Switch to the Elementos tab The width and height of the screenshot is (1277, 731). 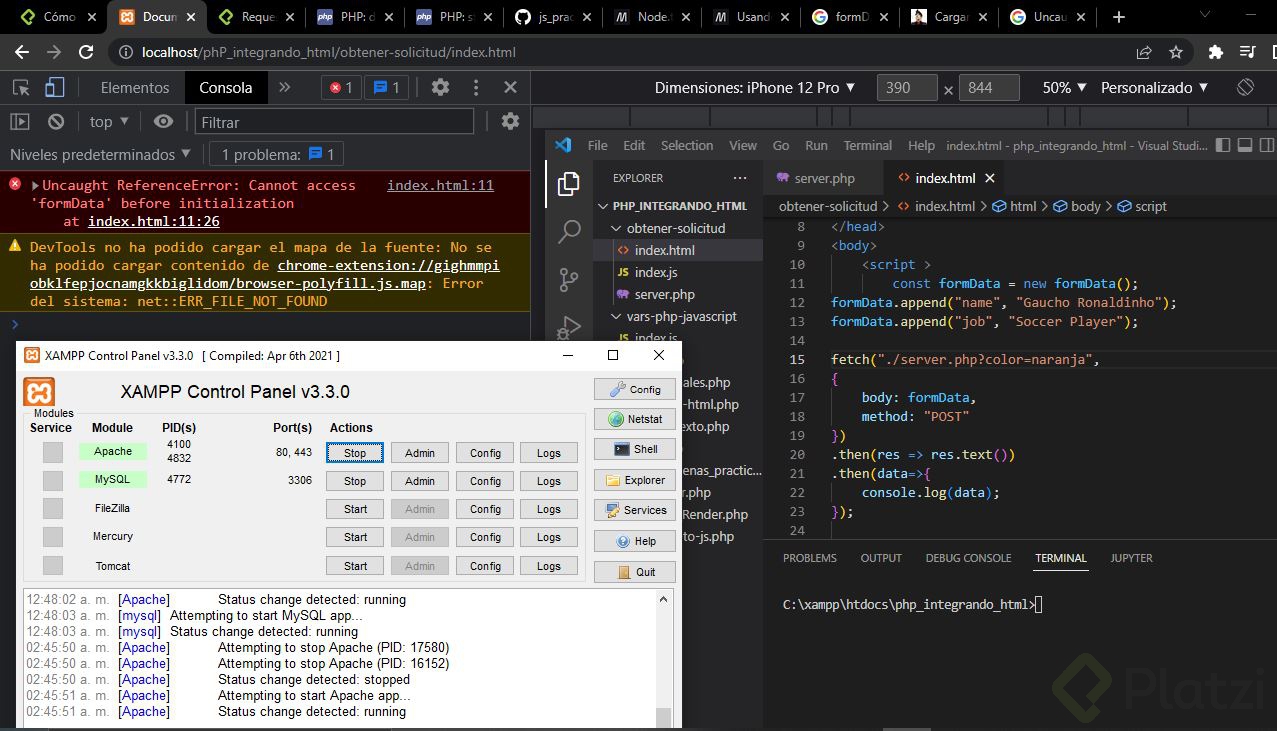(135, 88)
